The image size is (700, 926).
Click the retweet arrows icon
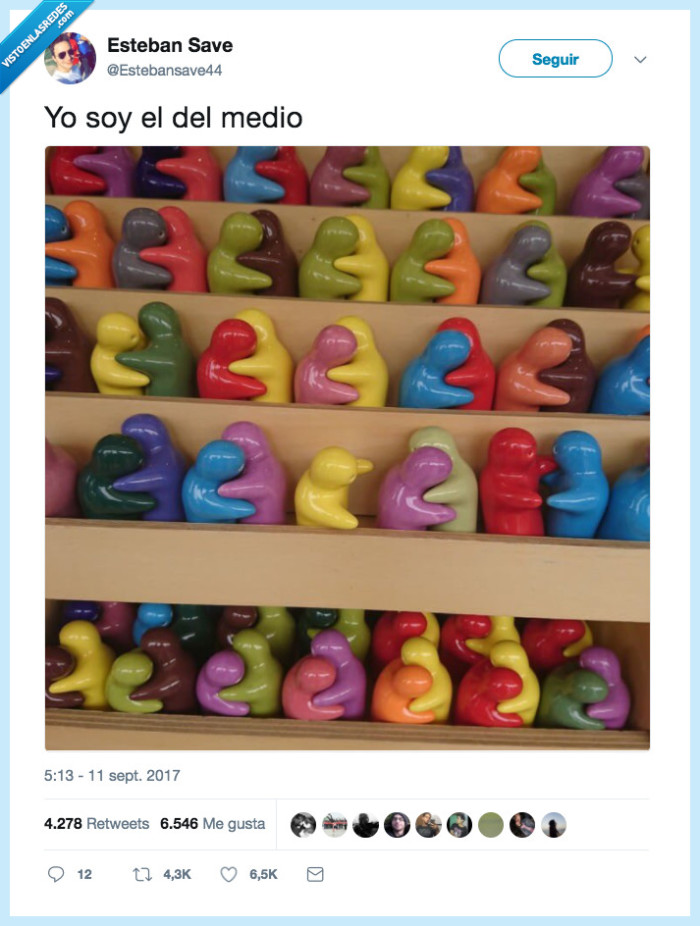[142, 874]
